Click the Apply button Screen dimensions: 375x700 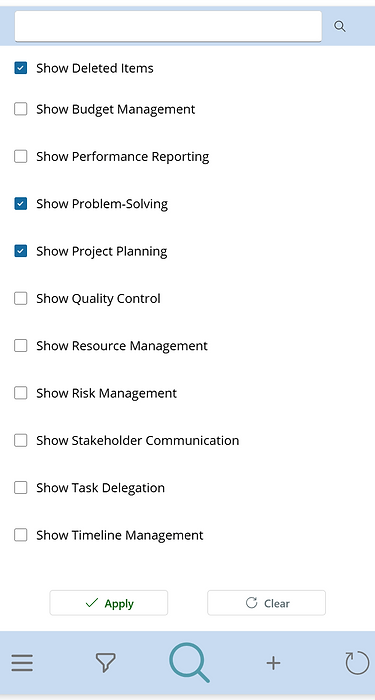click(x=108, y=603)
